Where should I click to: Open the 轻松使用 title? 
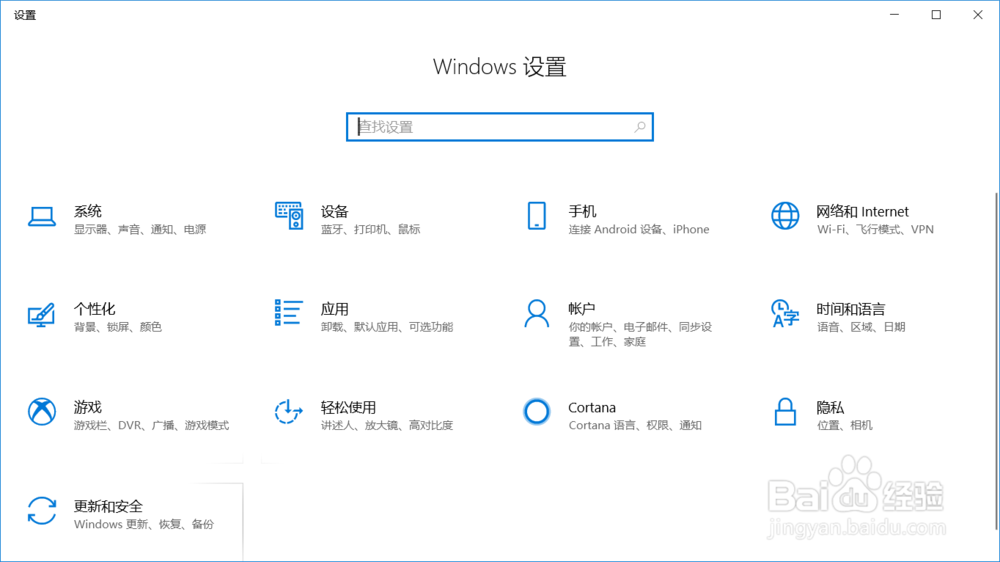(x=348, y=407)
